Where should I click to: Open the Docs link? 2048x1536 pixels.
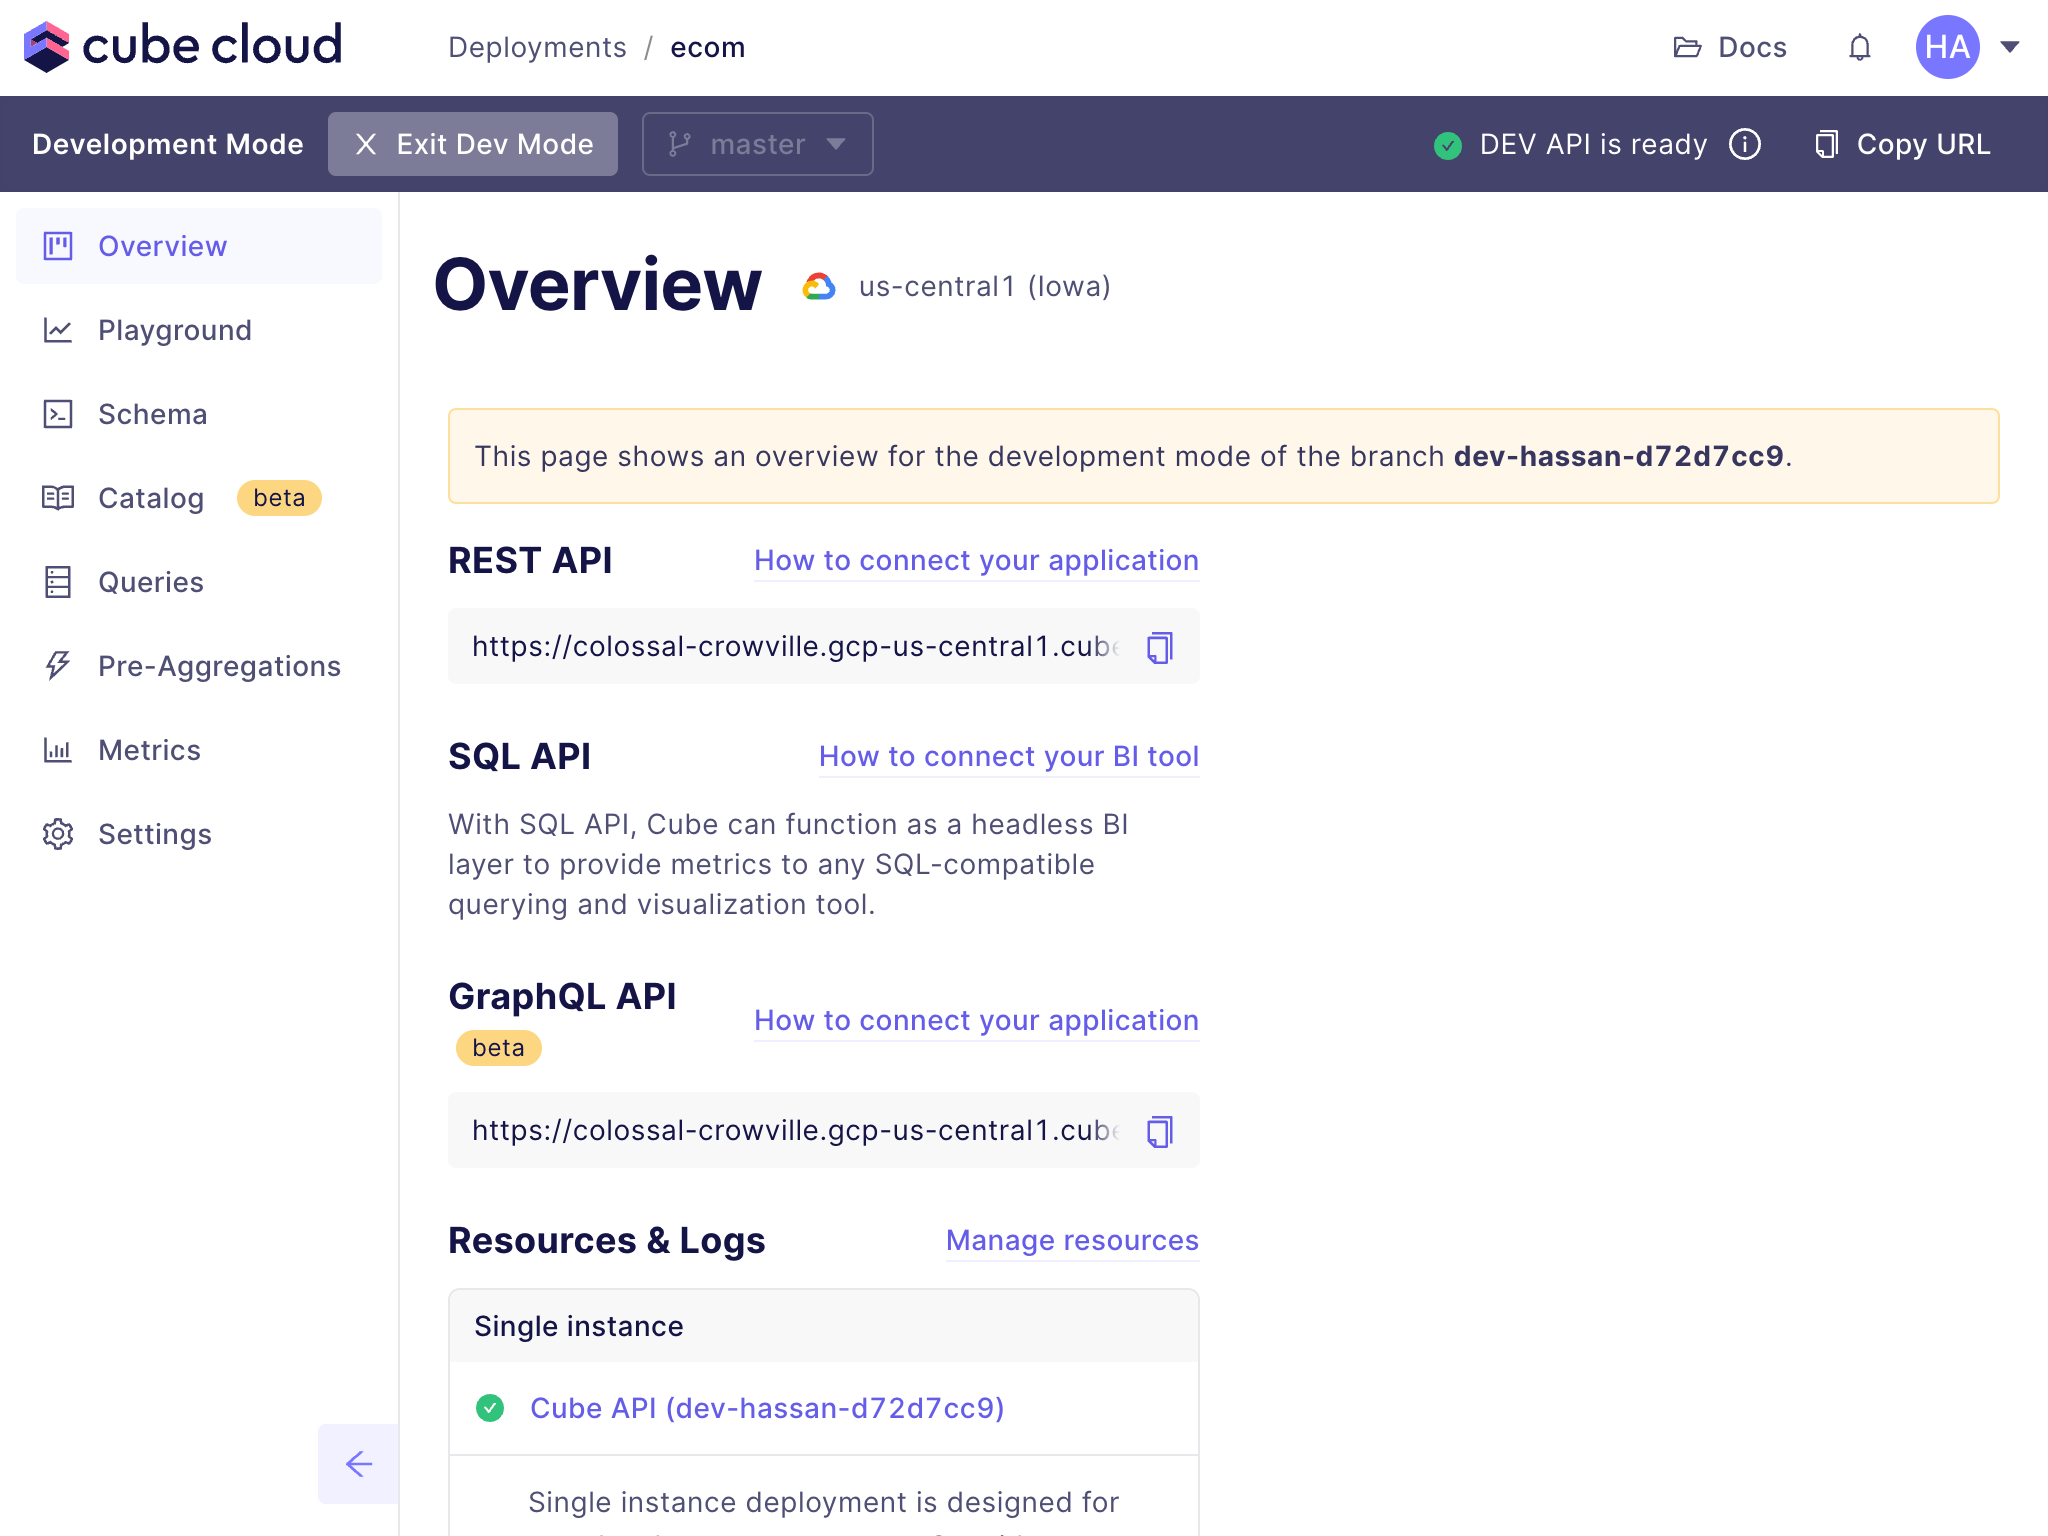(x=1730, y=47)
